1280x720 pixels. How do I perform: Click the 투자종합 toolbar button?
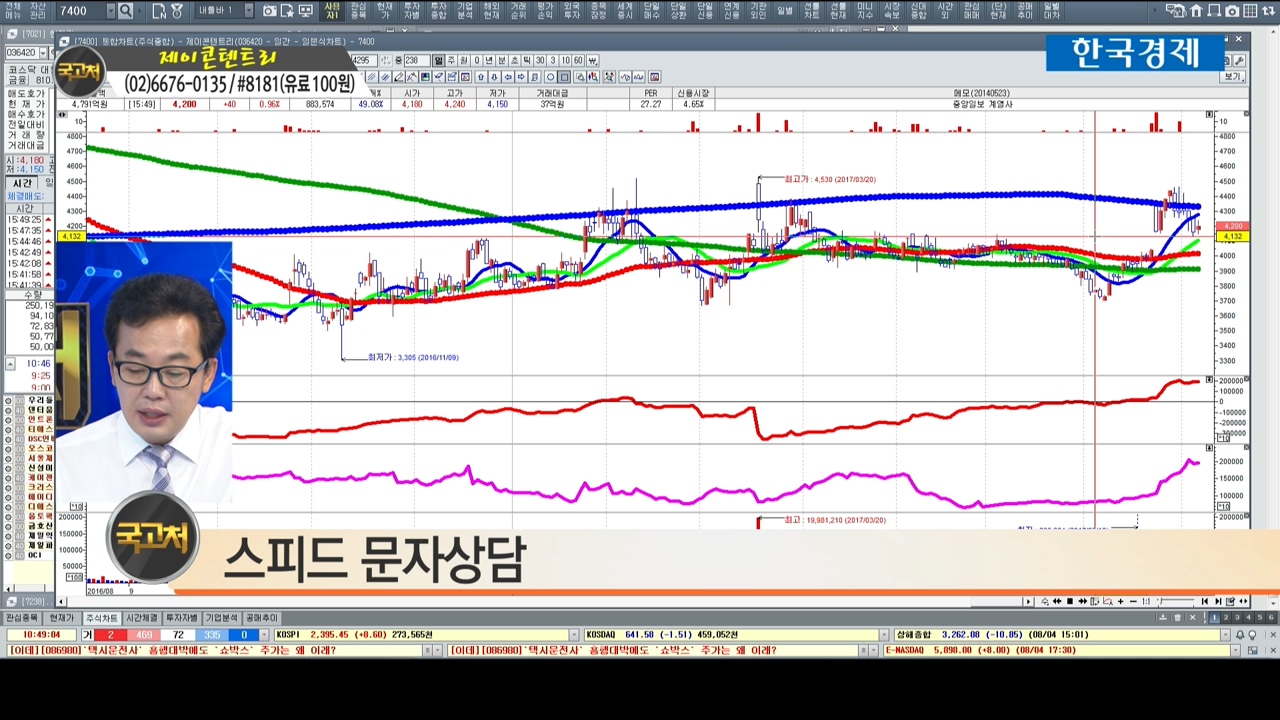click(439, 11)
